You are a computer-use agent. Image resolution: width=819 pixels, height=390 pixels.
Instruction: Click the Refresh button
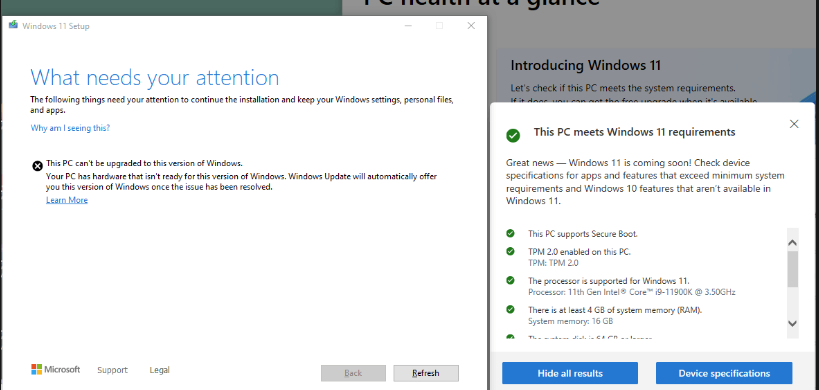426,373
